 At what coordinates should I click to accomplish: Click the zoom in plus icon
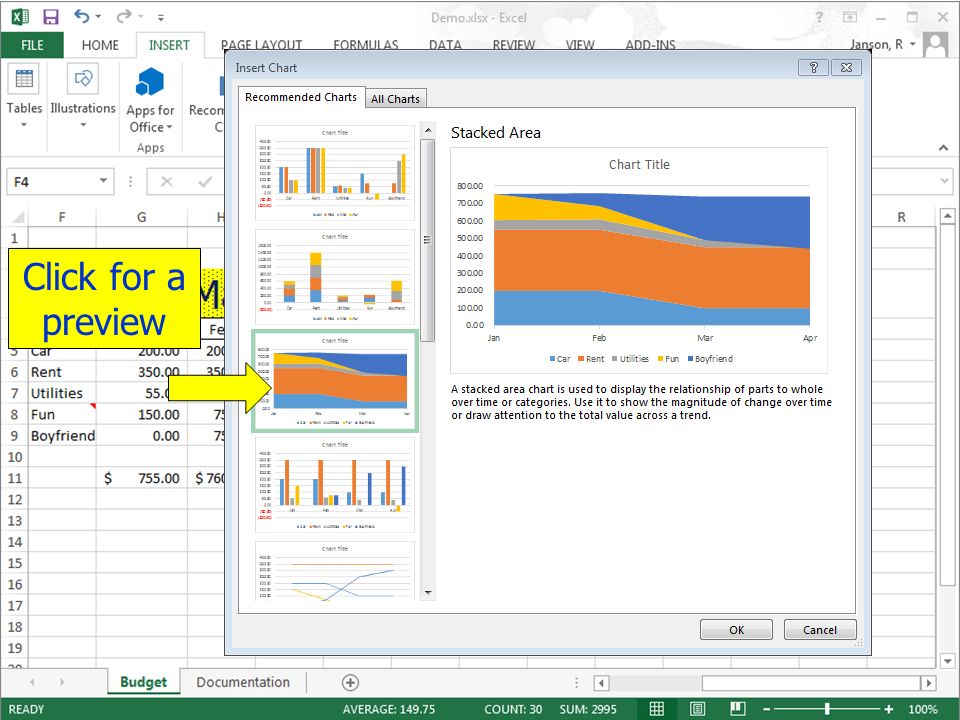(x=888, y=709)
